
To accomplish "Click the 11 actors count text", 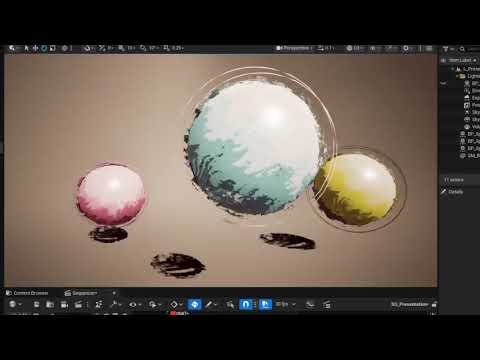I will 454,180.
